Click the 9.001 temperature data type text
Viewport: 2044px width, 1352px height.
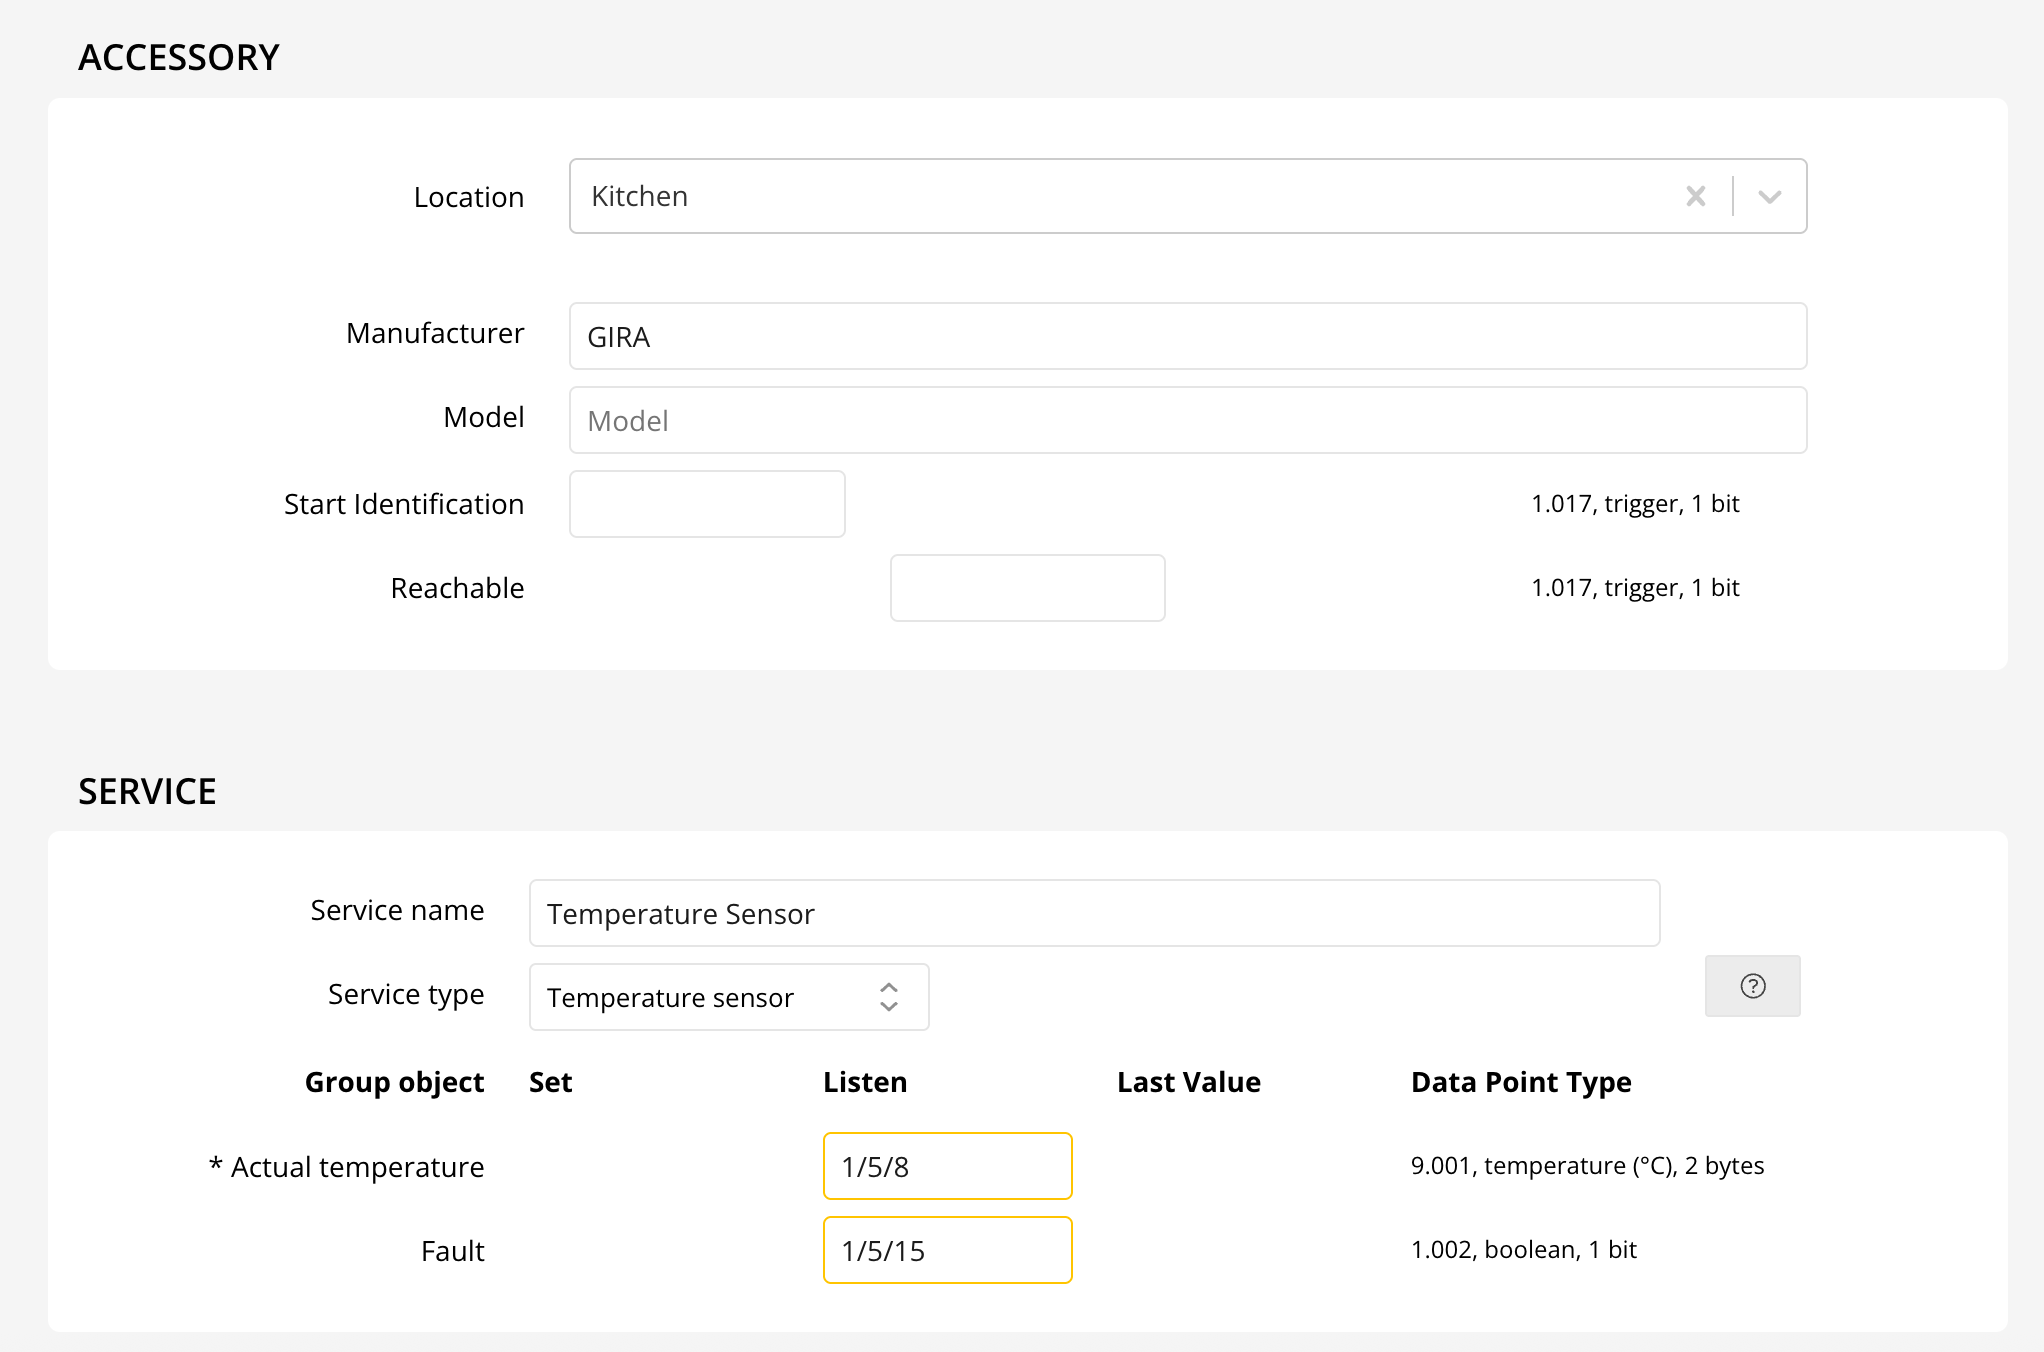click(1587, 1166)
